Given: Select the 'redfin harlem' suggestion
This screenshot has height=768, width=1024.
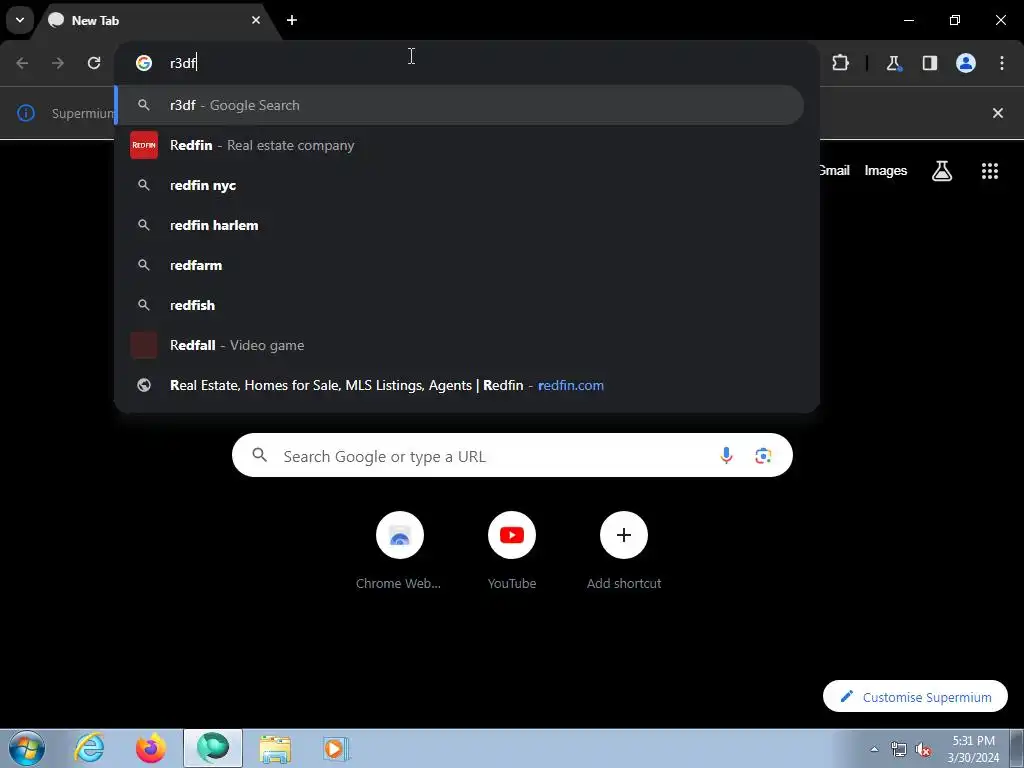Looking at the screenshot, I should coord(460,225).
